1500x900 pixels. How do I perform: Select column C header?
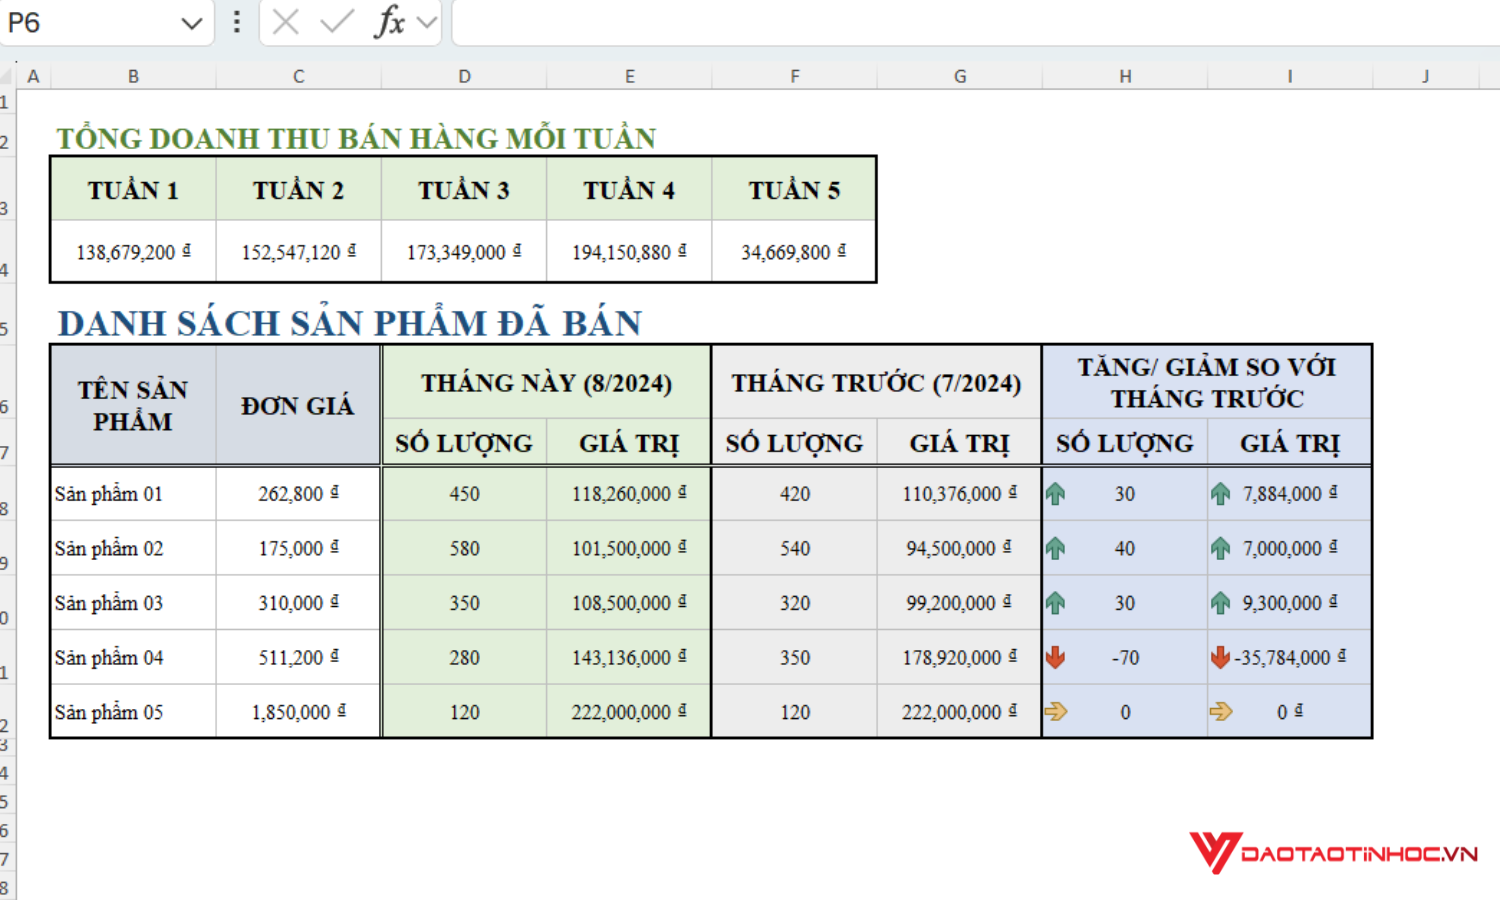[298, 76]
